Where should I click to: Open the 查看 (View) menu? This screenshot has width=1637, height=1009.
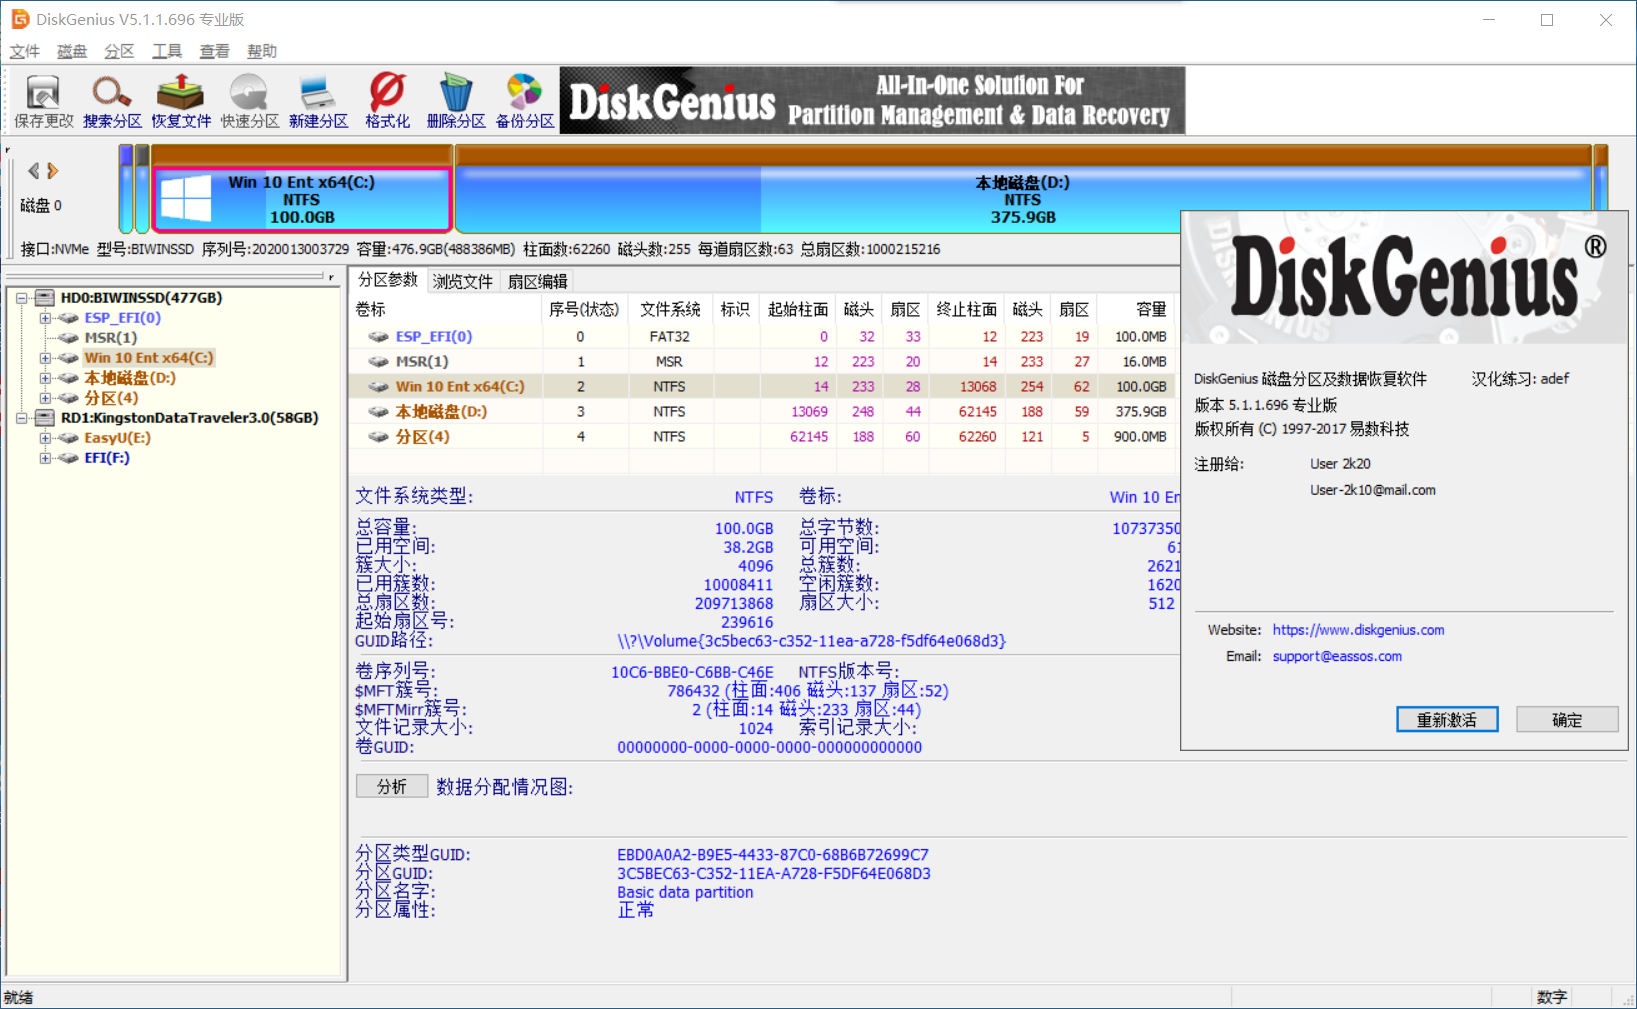pos(214,51)
